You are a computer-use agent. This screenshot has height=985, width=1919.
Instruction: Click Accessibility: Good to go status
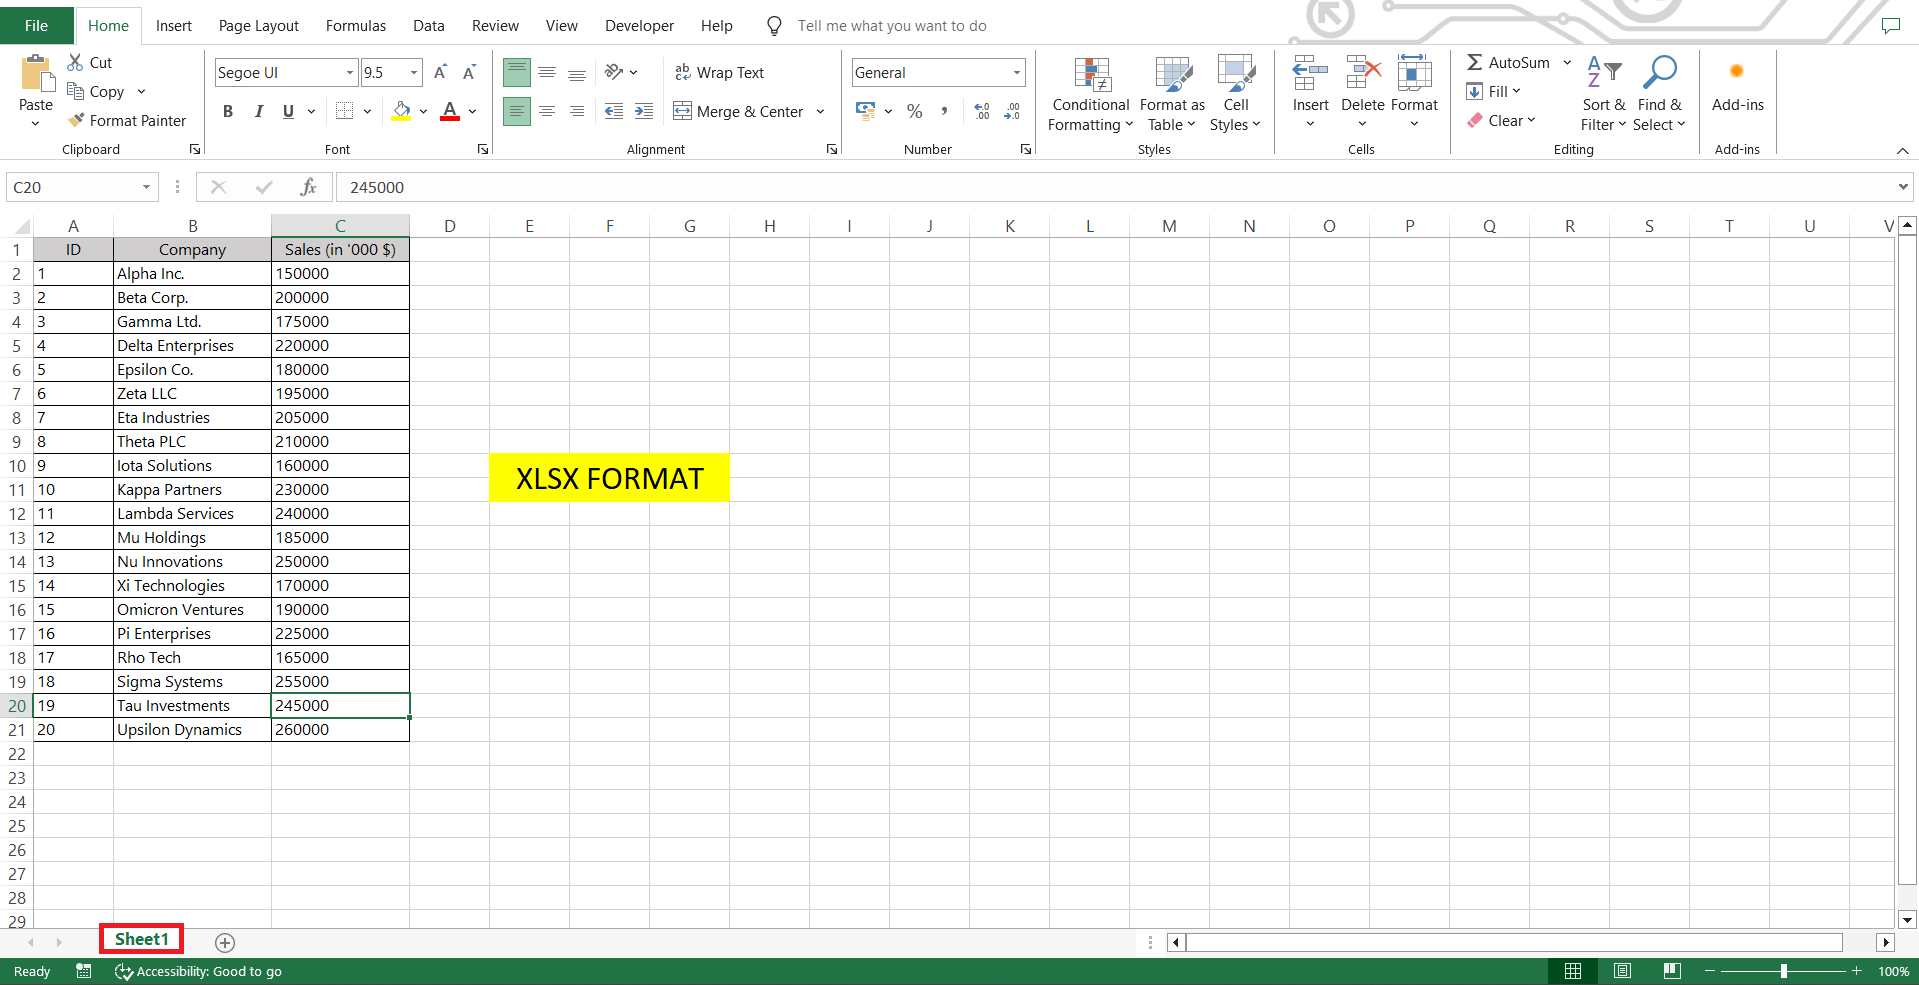(198, 971)
